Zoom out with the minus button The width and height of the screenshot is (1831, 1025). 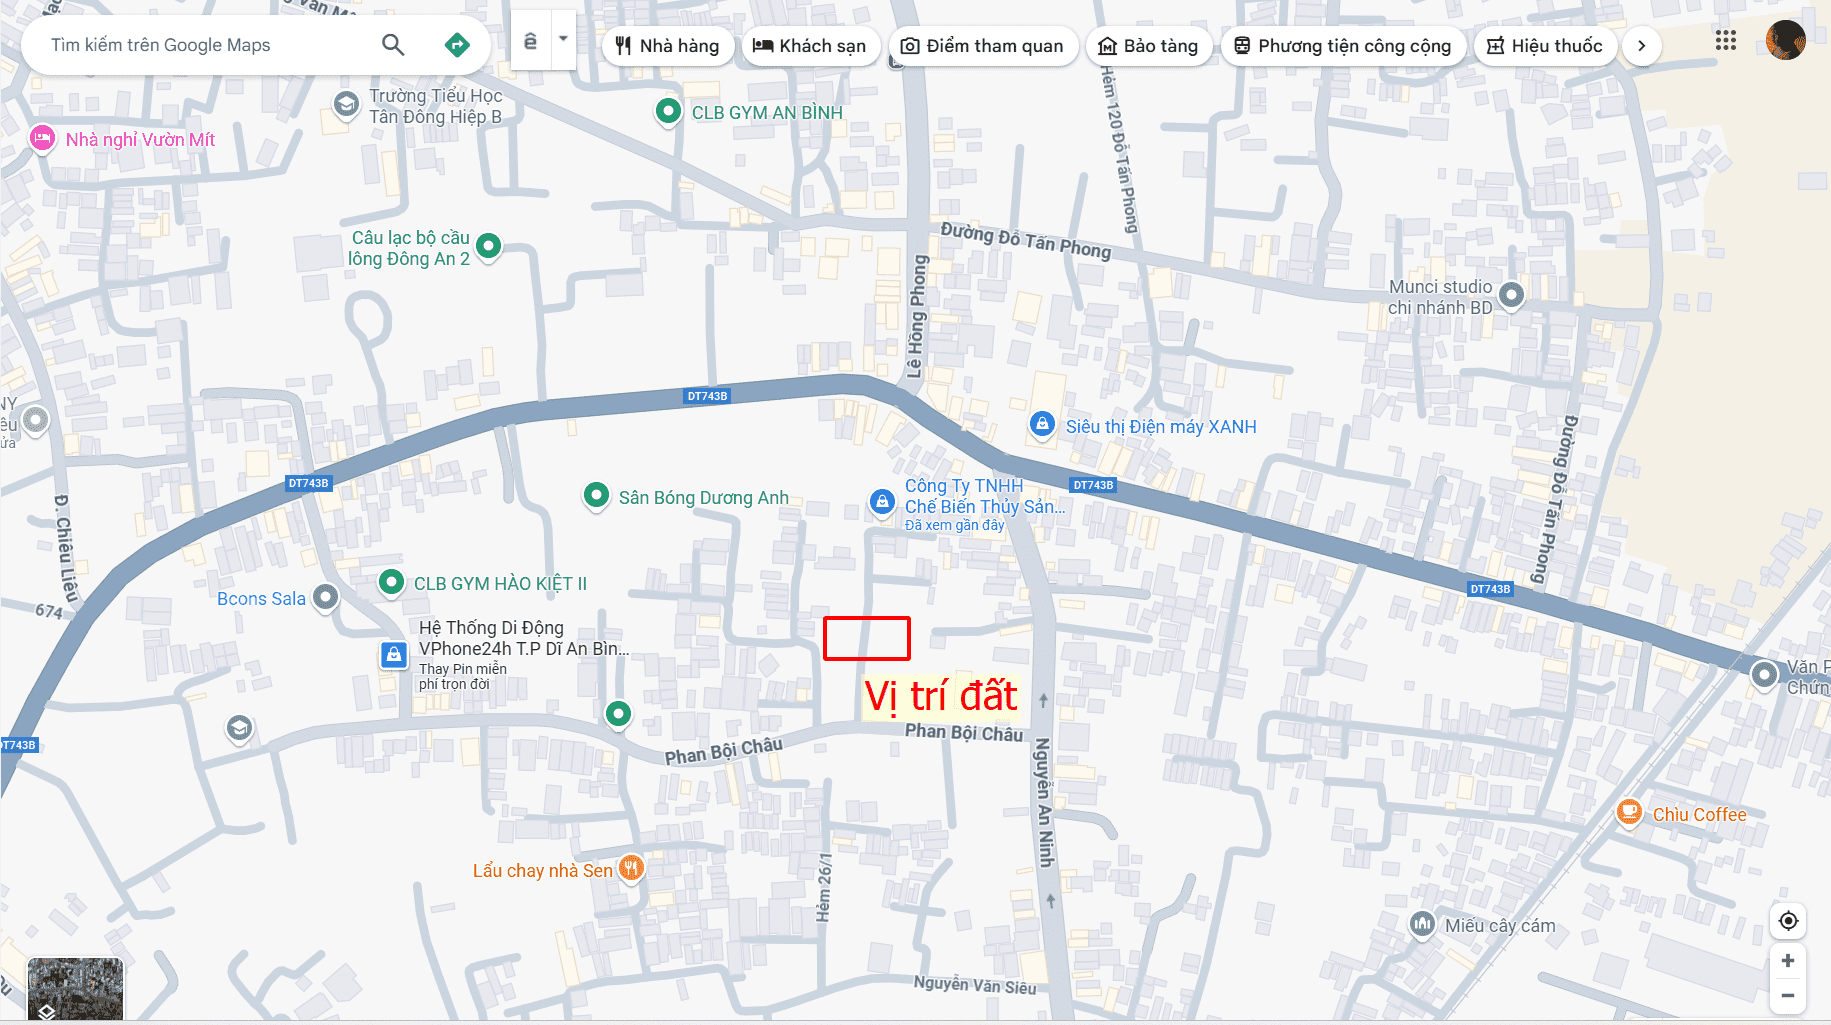pyautogui.click(x=1788, y=996)
